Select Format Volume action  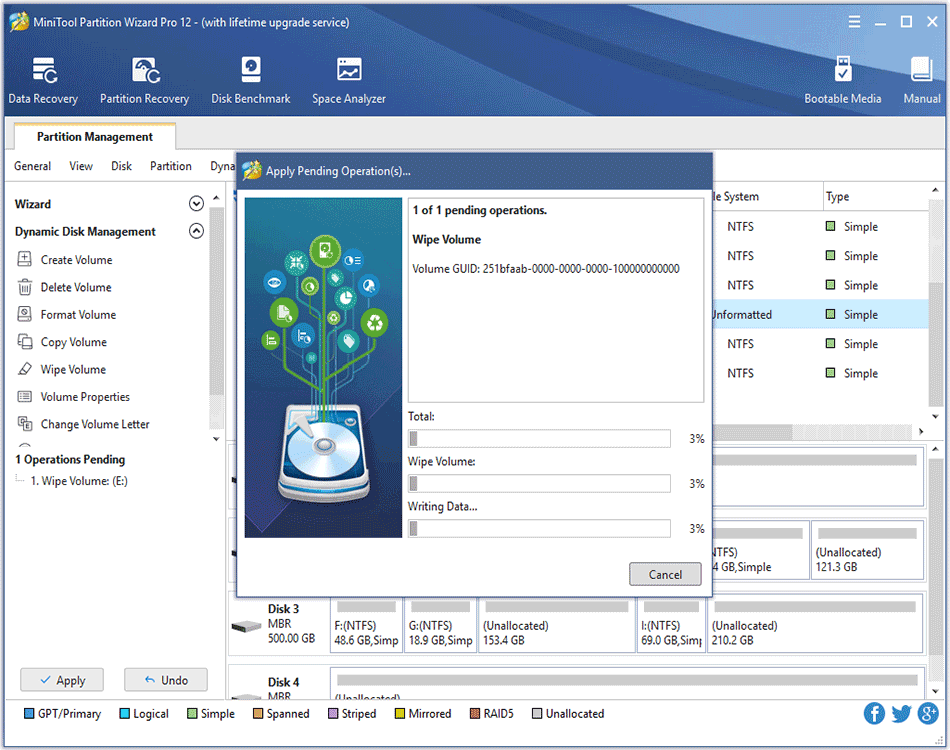click(x=78, y=314)
